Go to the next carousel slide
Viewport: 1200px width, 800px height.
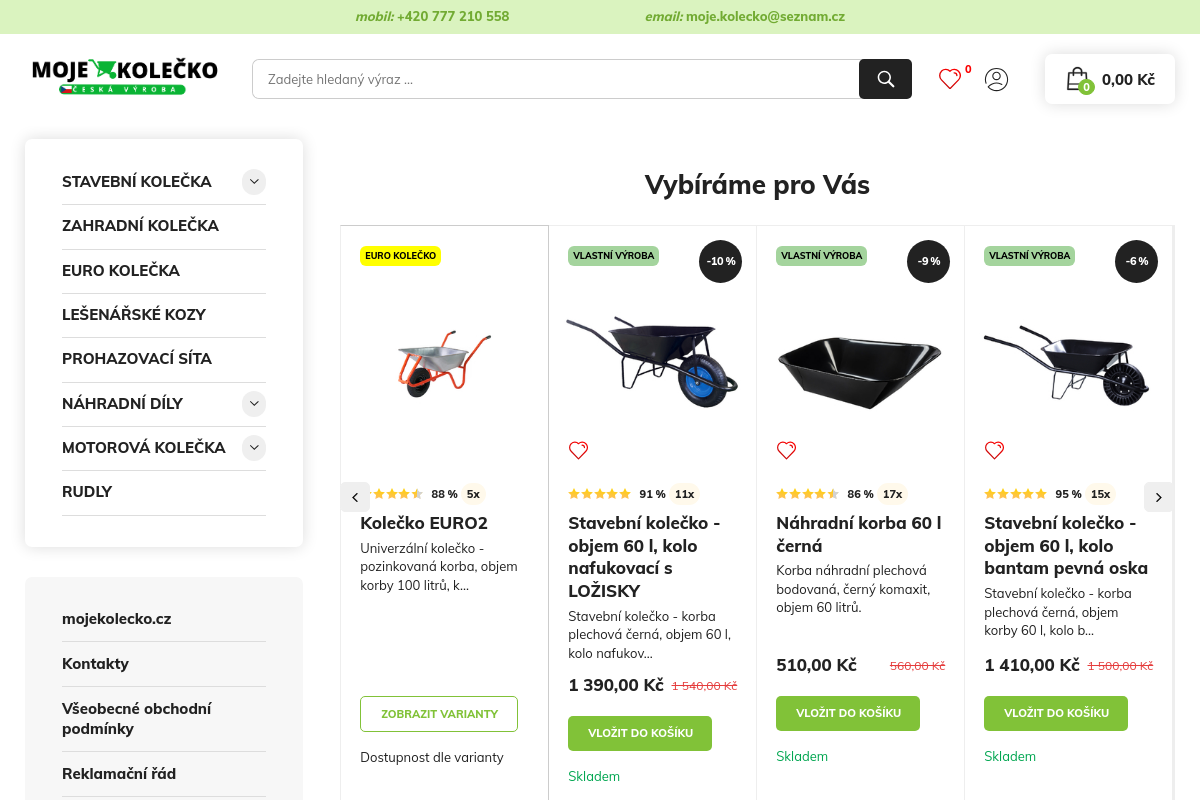(x=1158, y=497)
